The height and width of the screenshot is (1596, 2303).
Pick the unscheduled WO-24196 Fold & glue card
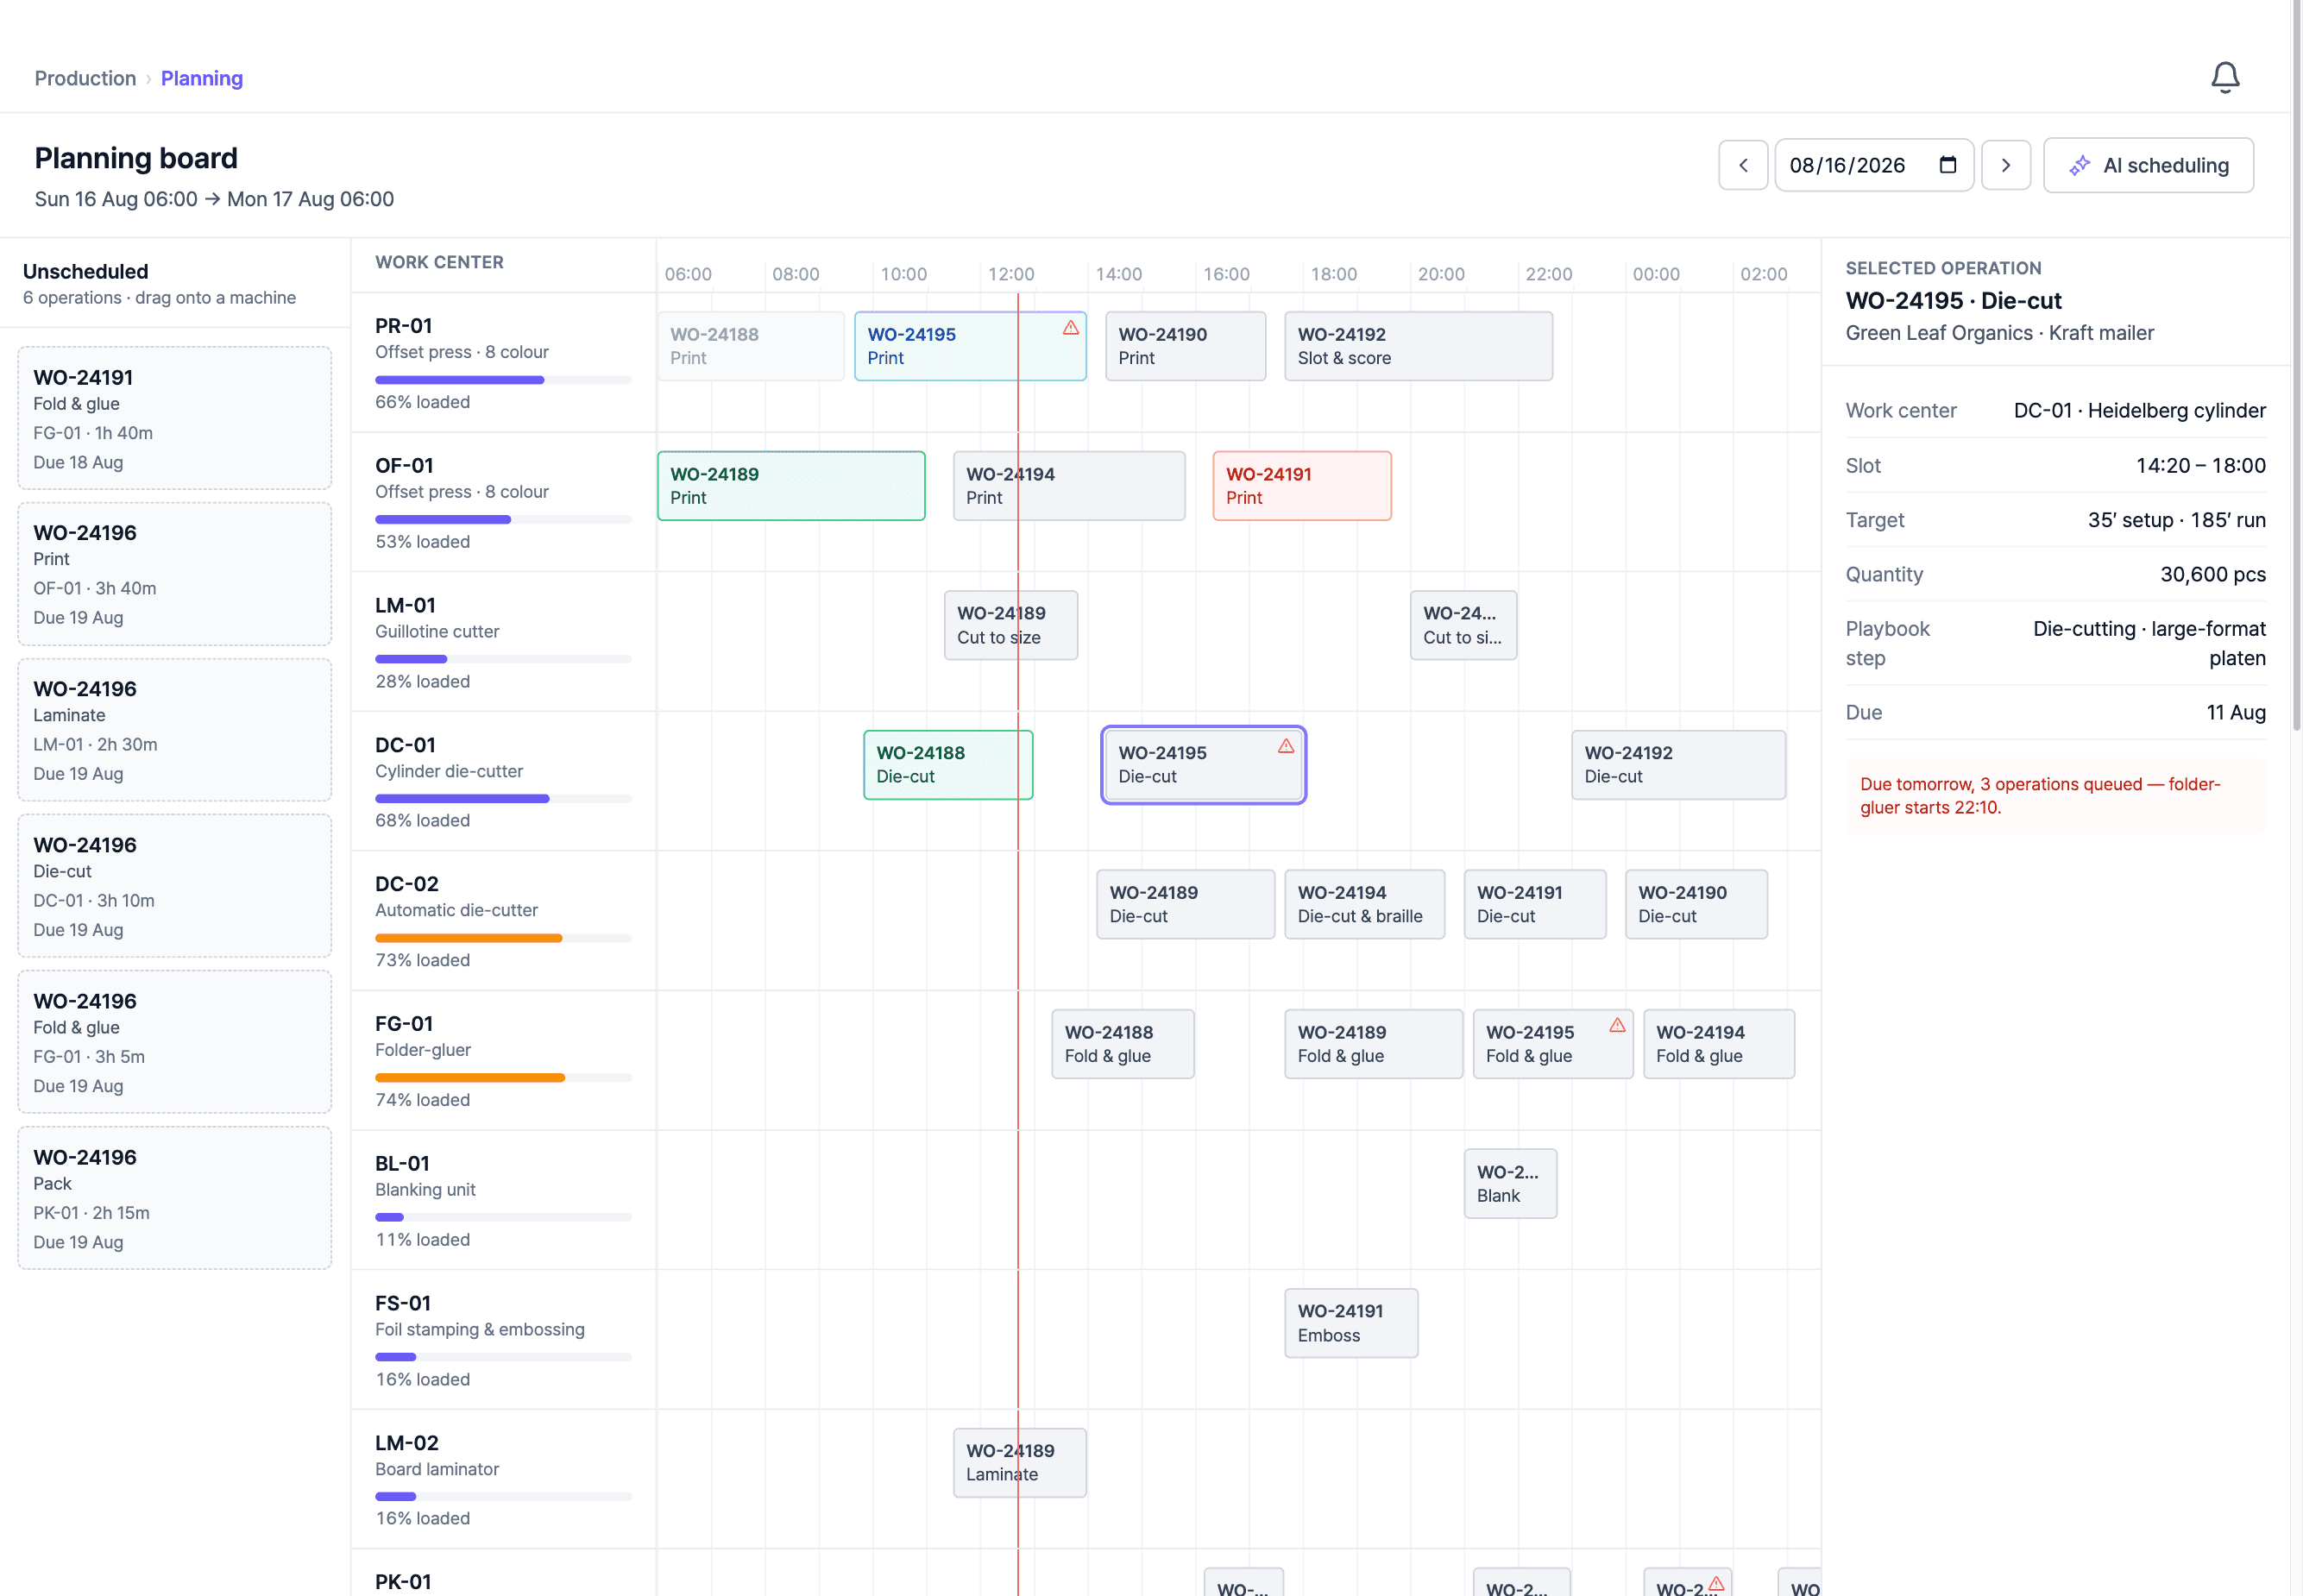point(175,1042)
